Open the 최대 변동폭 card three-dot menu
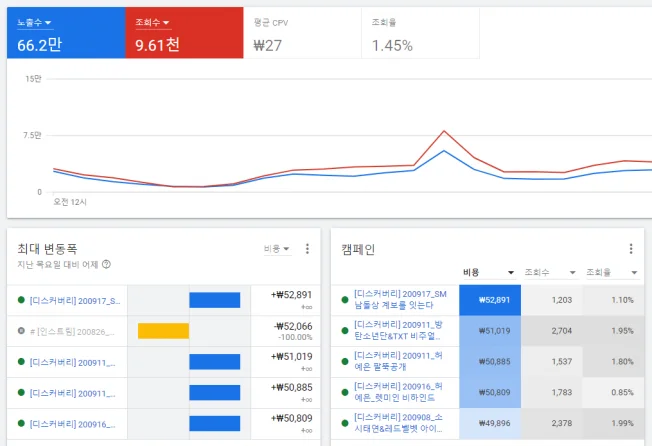Viewport: 652px width, 446px height. click(x=307, y=249)
